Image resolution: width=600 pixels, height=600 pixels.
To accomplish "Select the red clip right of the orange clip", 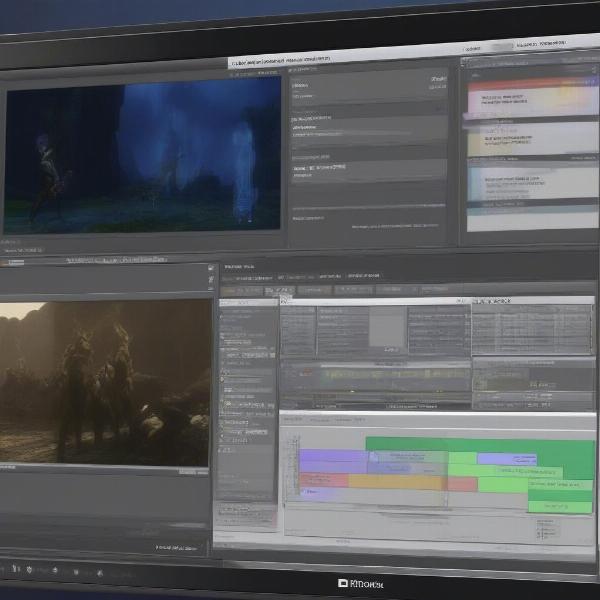I will (462, 484).
